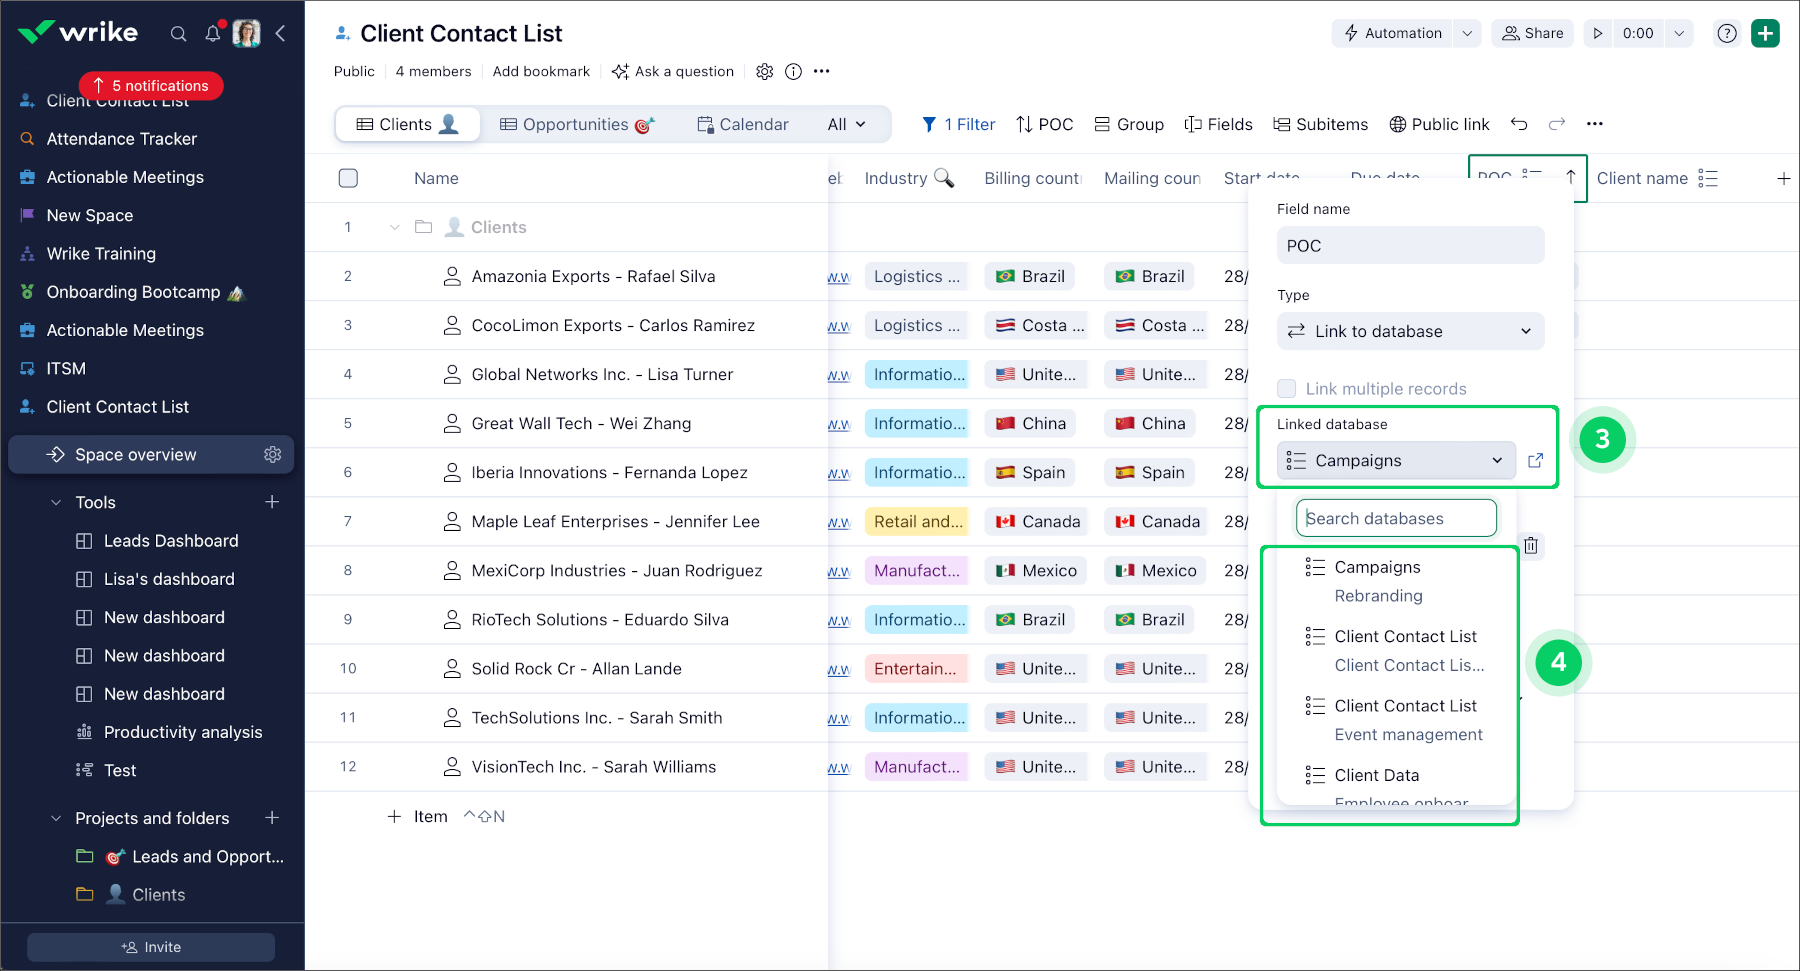Screen dimensions: 1800x971
Task: Click Add bookmark under the title
Action: [x=541, y=71]
